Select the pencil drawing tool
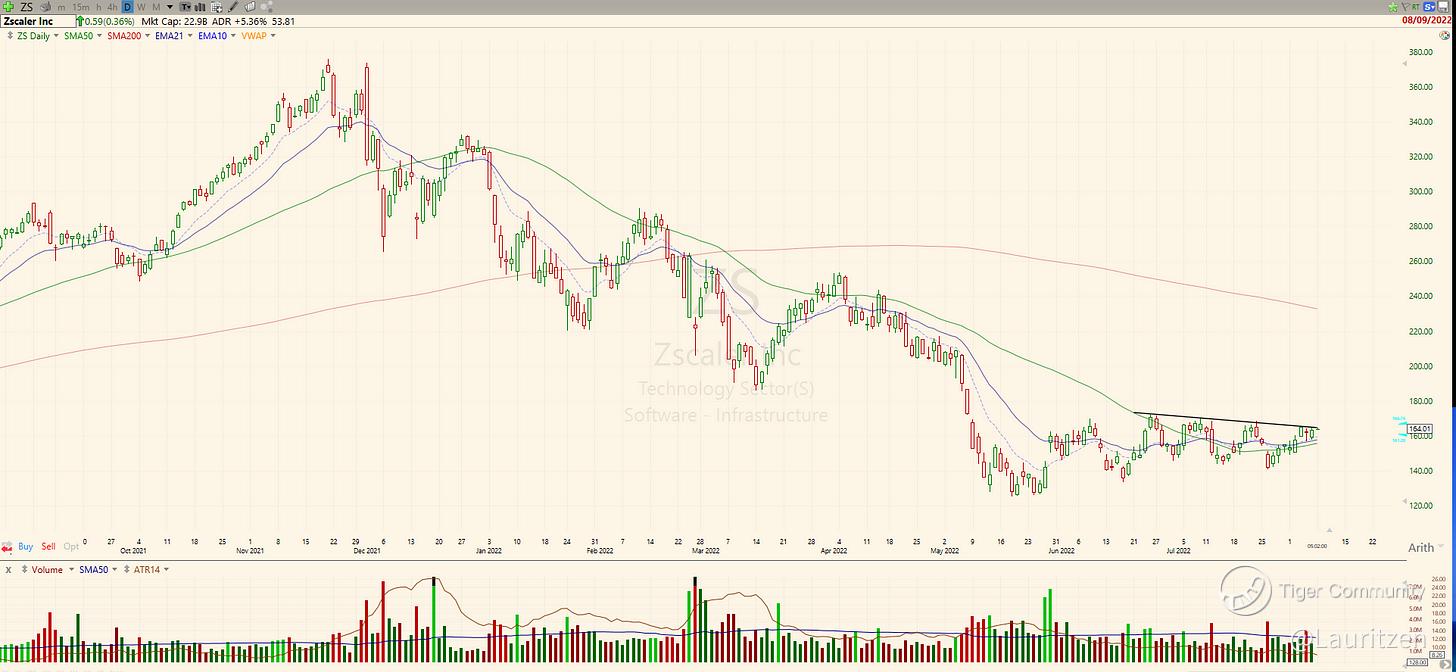The image size is (1456, 672). click(x=233, y=7)
